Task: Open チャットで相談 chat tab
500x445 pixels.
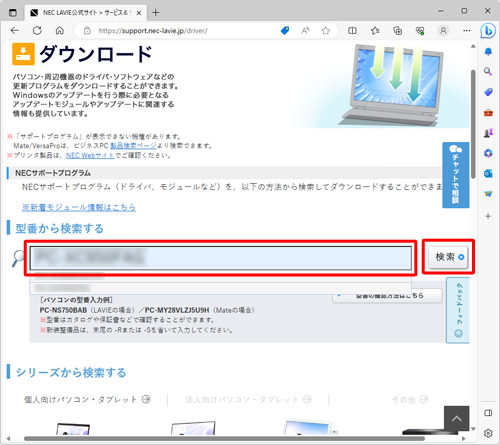Action: 456,175
